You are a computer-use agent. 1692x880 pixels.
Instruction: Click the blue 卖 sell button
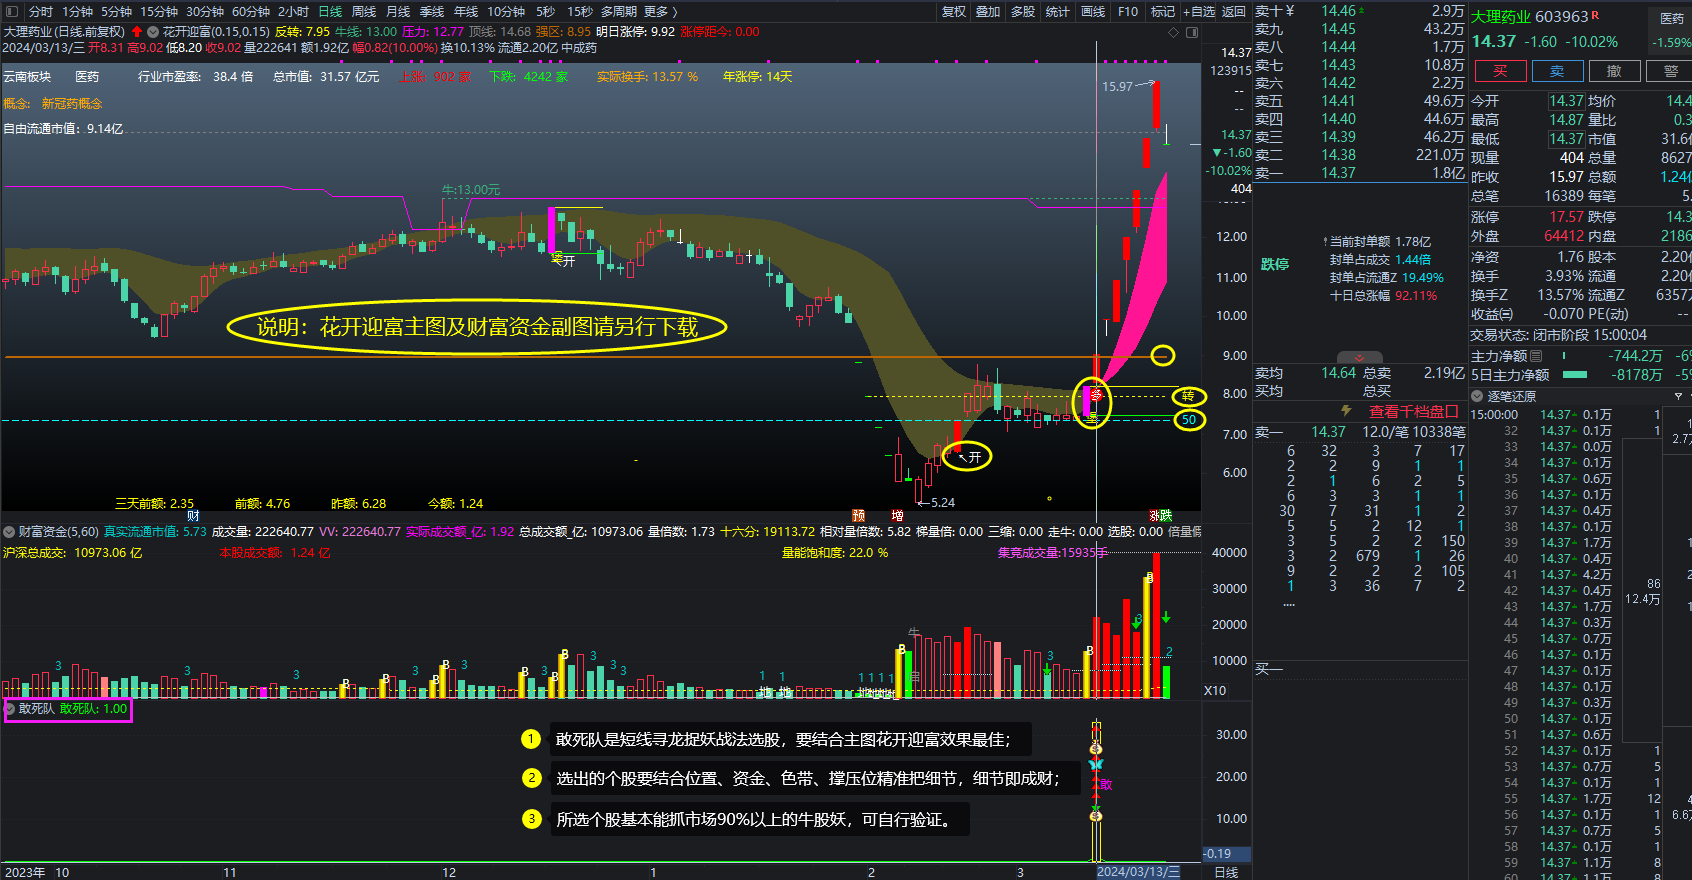pos(1557,71)
